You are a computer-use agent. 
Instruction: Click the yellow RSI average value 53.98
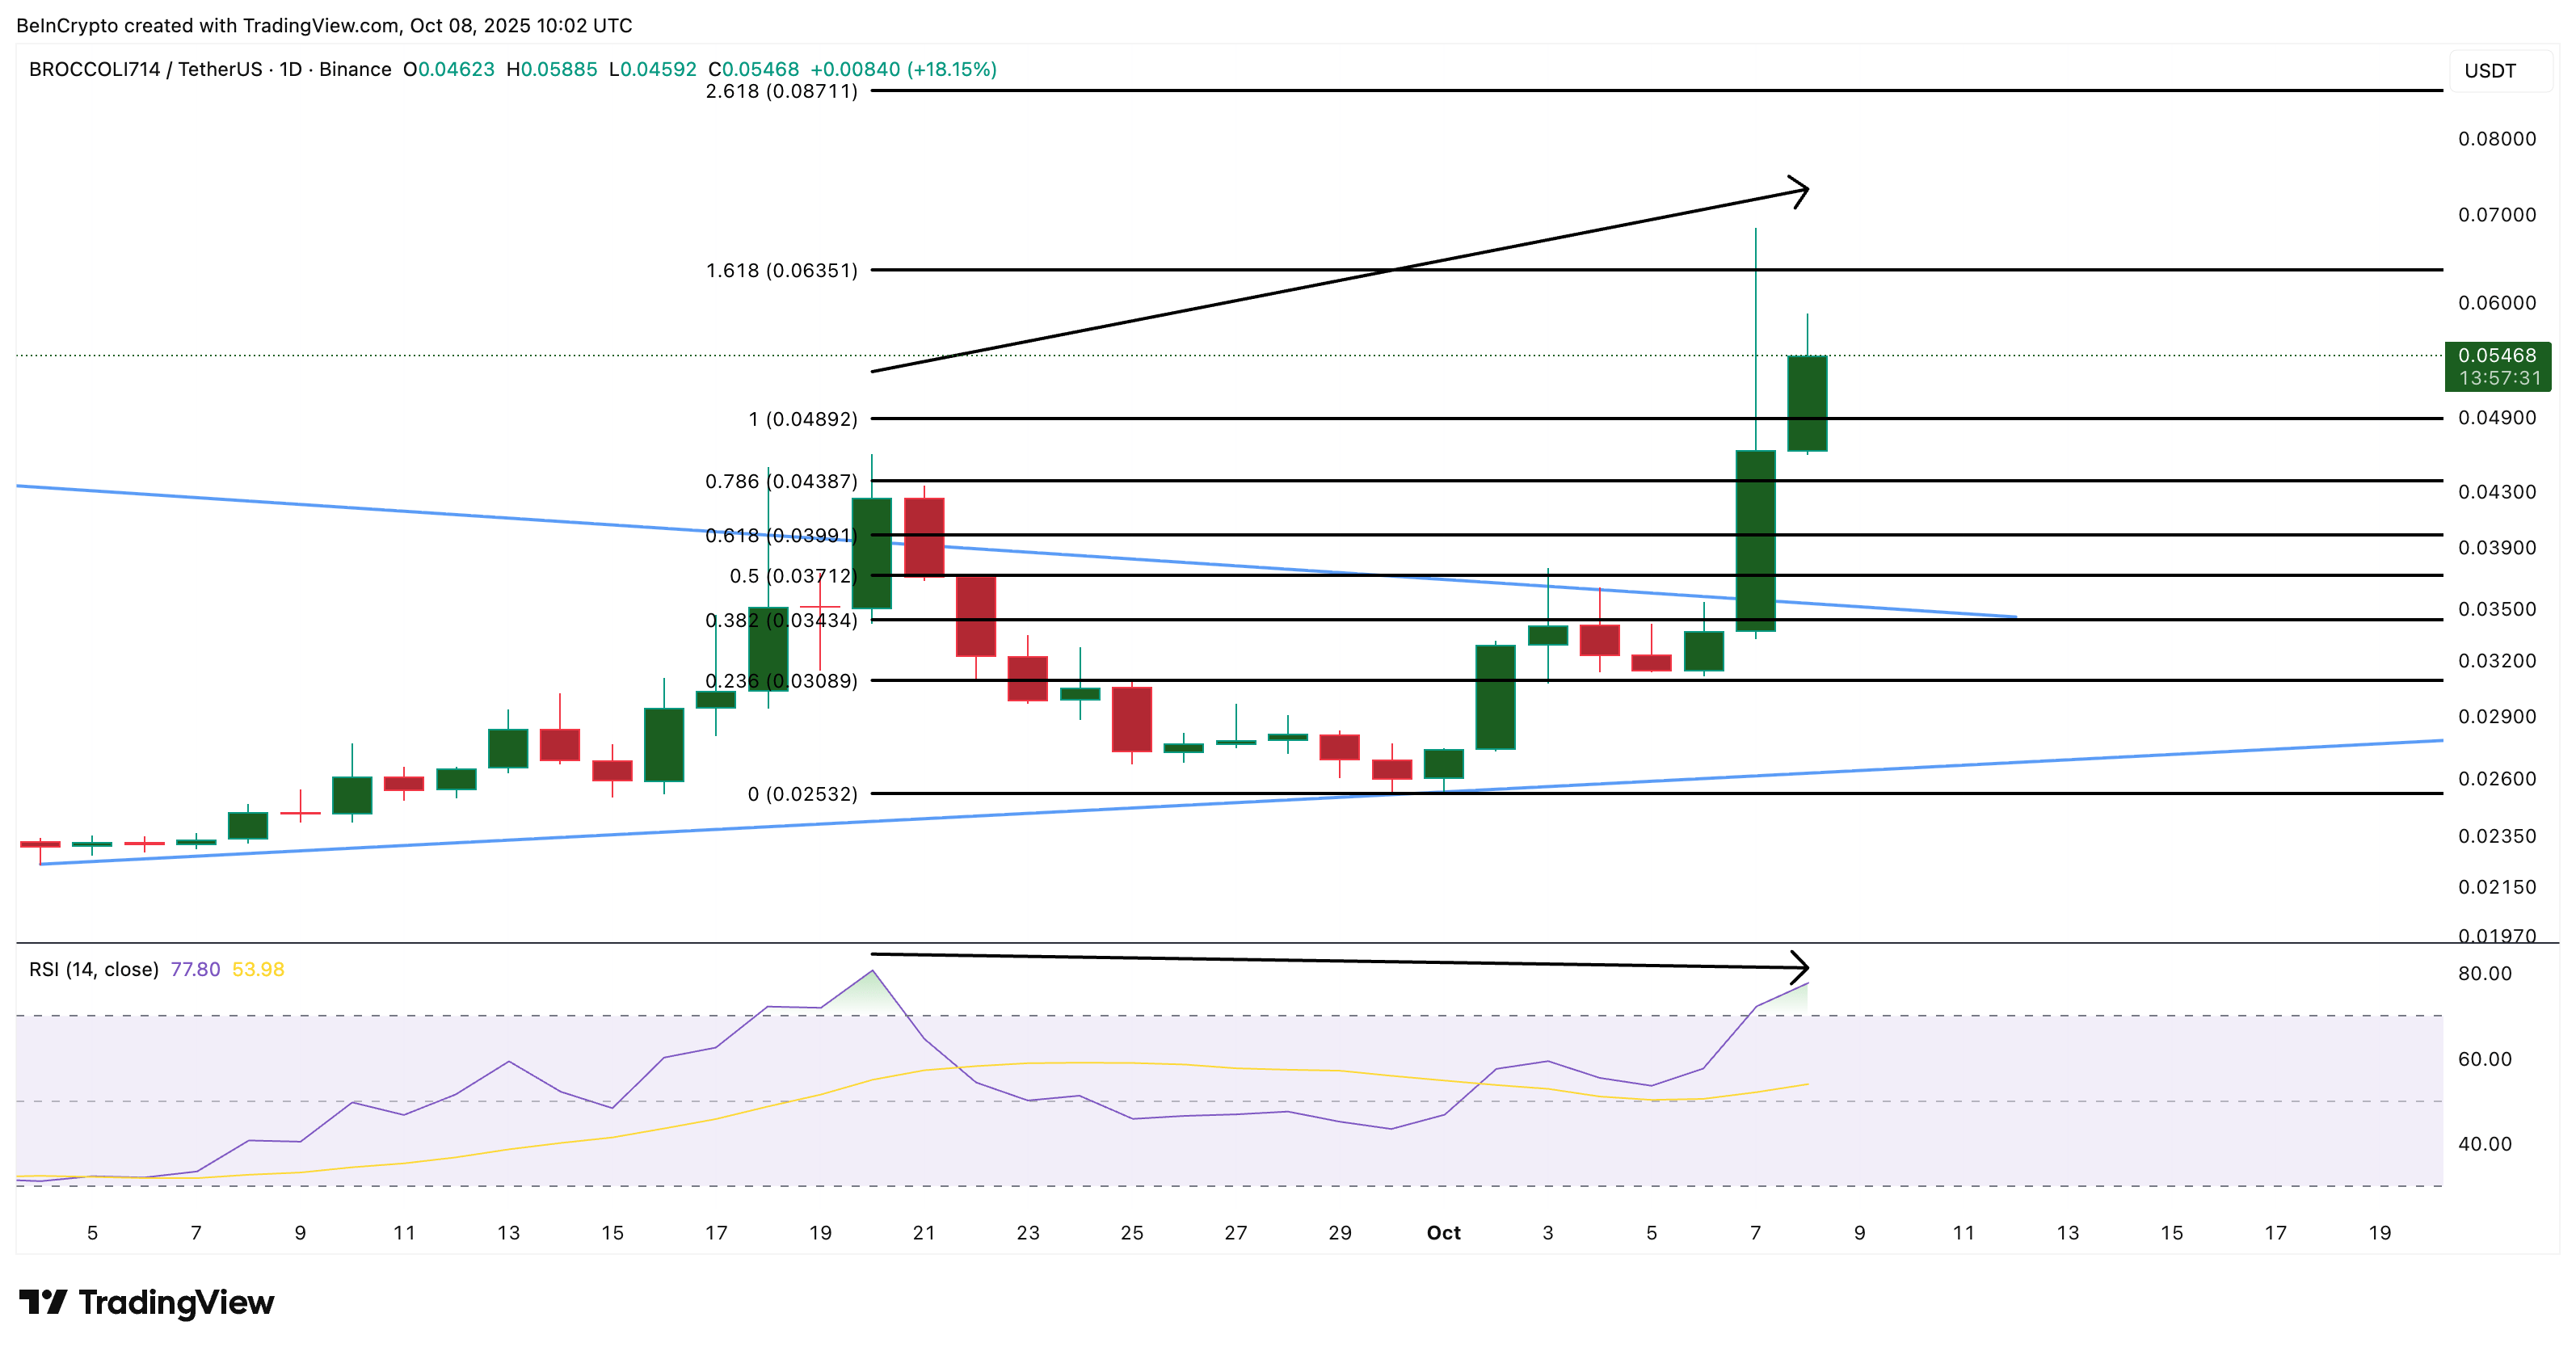pyautogui.click(x=258, y=968)
